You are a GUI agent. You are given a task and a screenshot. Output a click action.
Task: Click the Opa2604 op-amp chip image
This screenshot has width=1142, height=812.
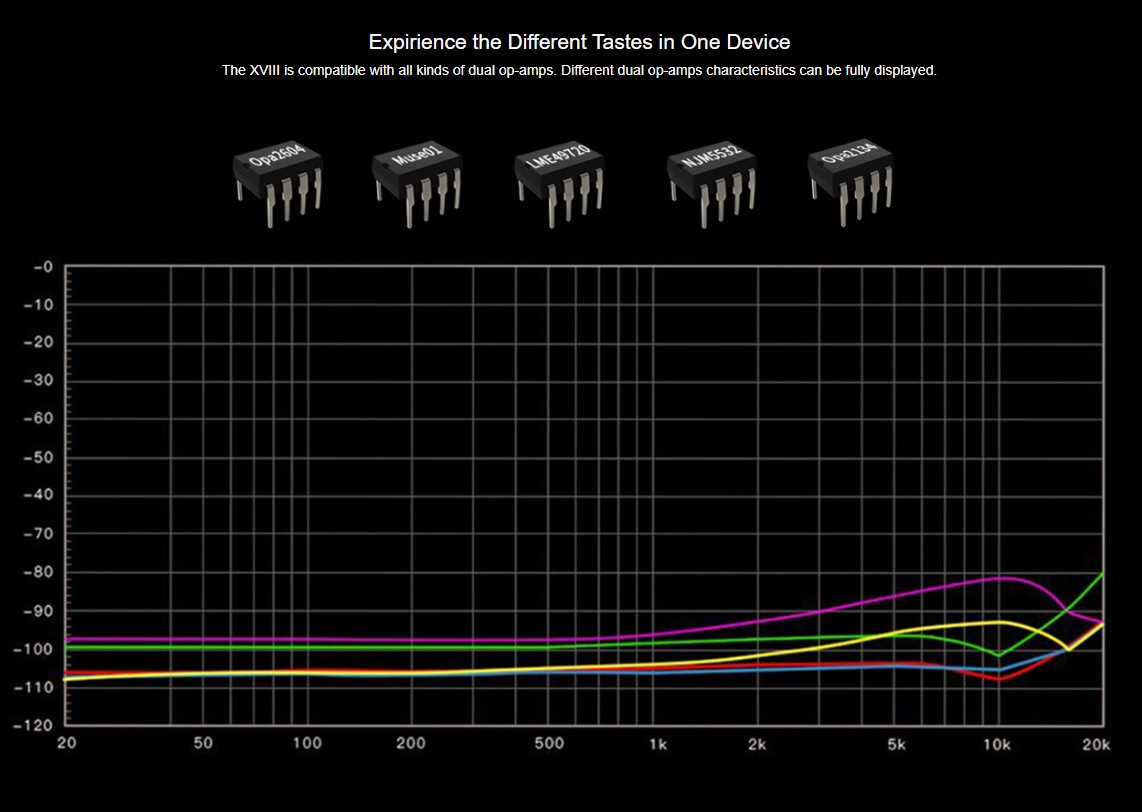pyautogui.click(x=279, y=182)
